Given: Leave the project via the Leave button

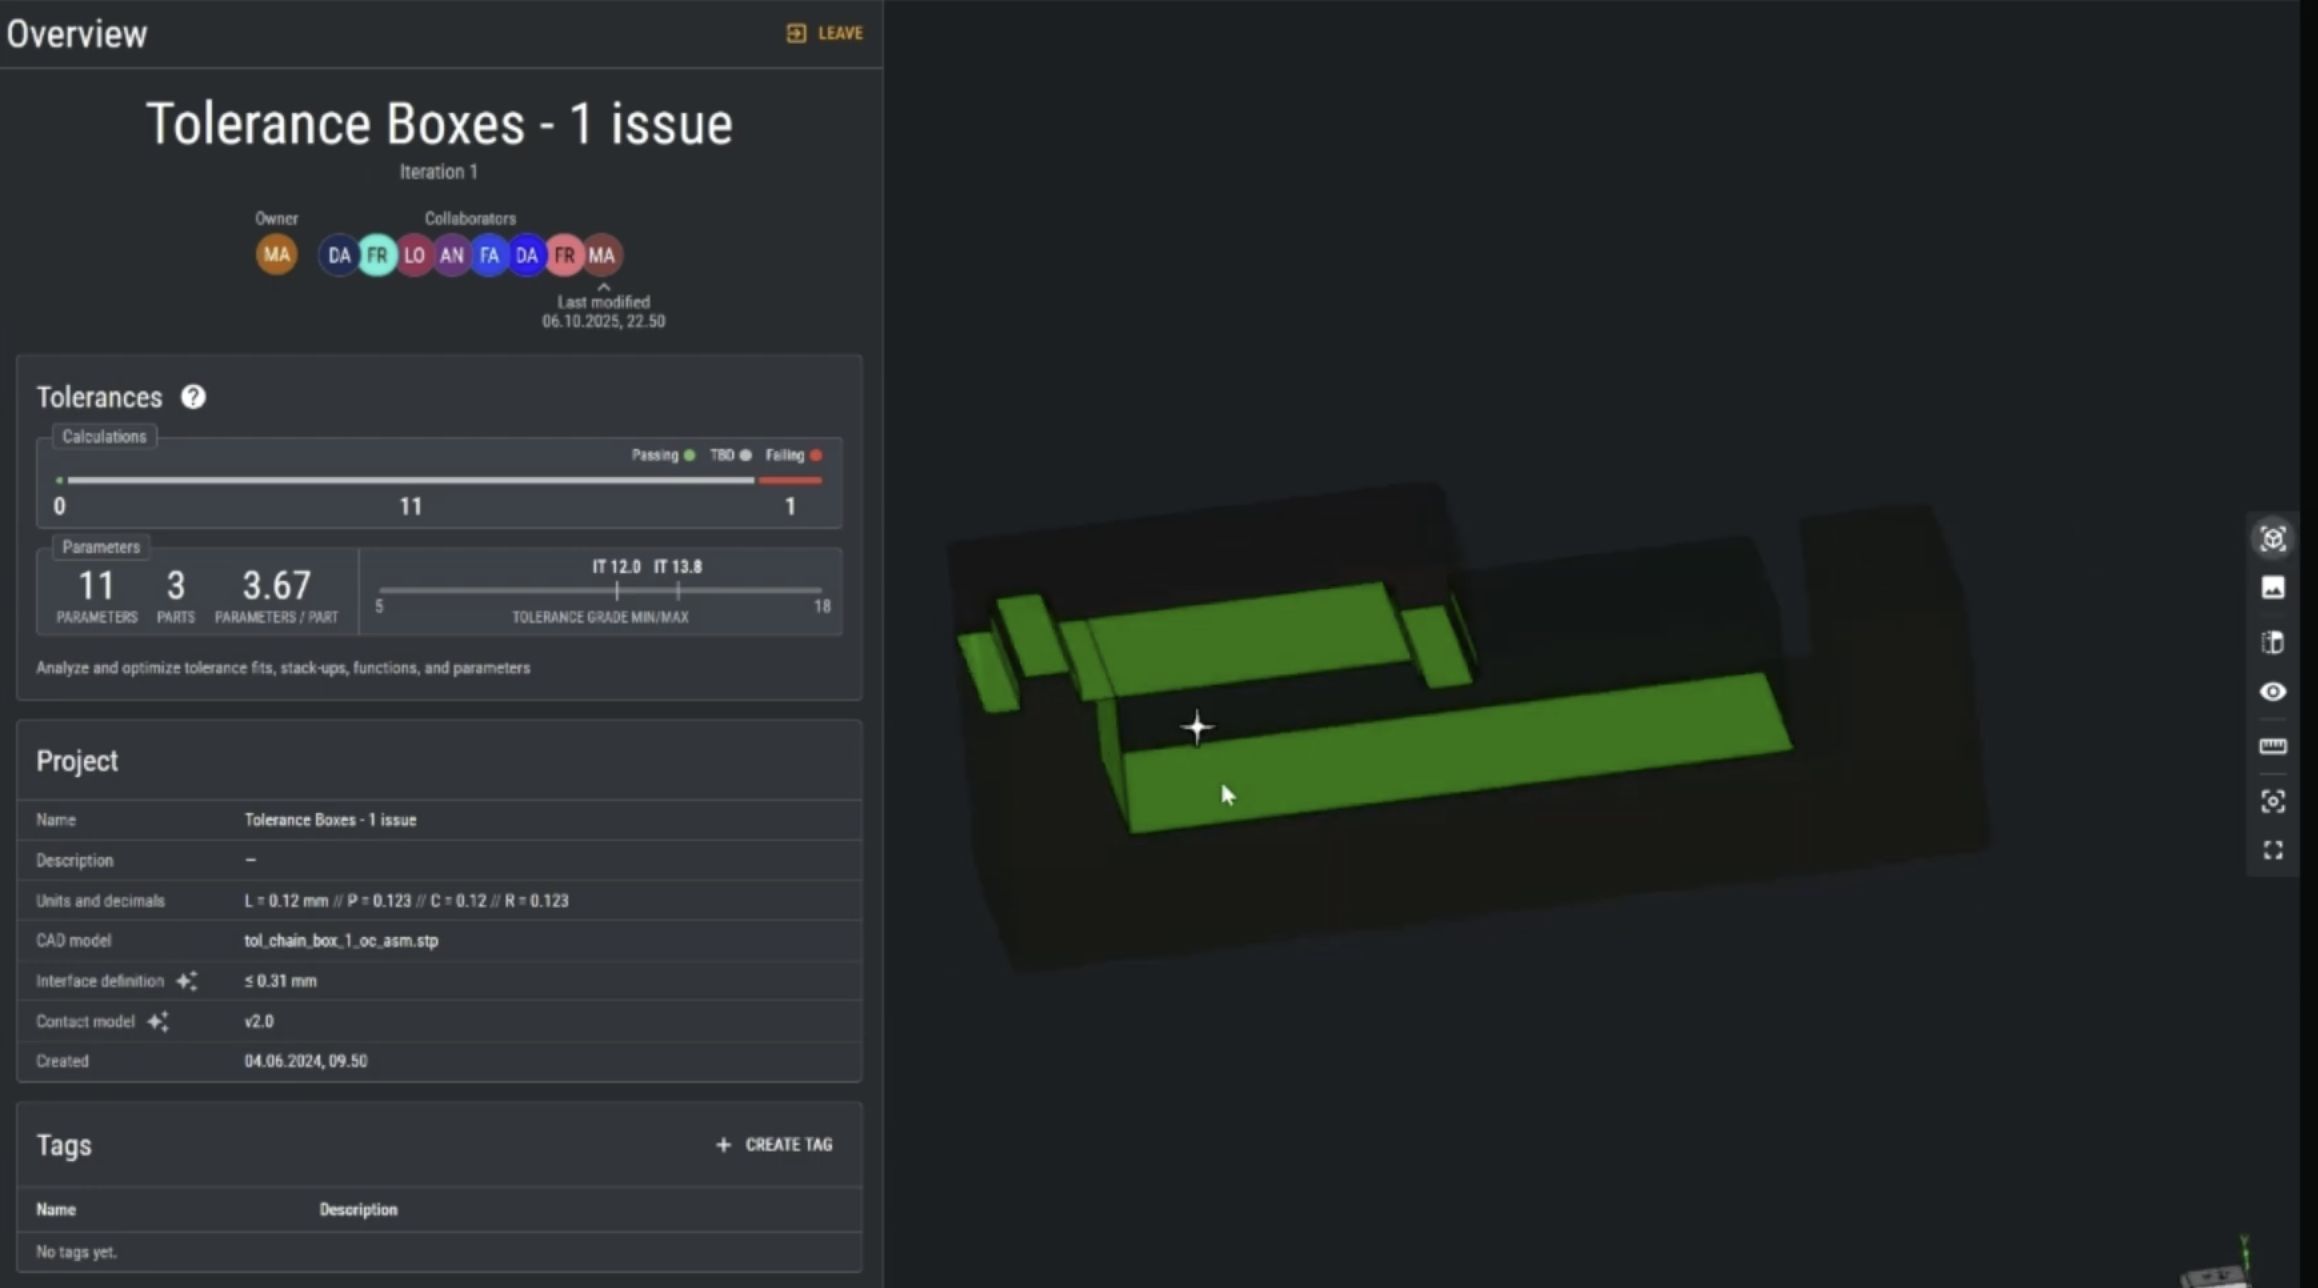Looking at the screenshot, I should point(824,32).
